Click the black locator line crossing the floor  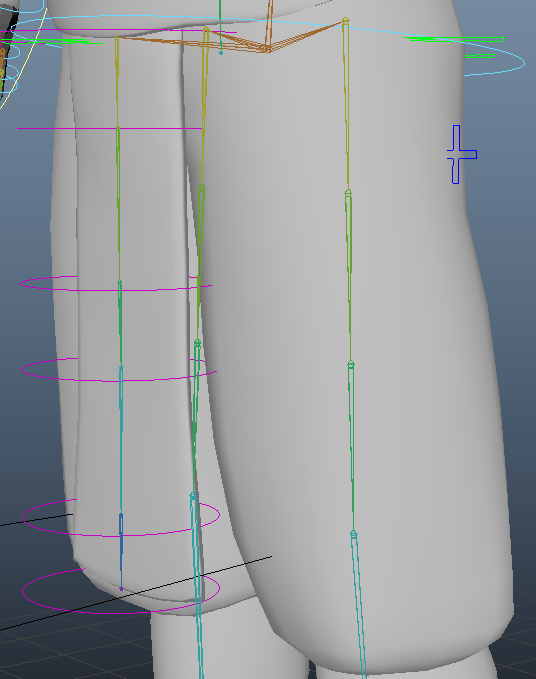coord(136,592)
